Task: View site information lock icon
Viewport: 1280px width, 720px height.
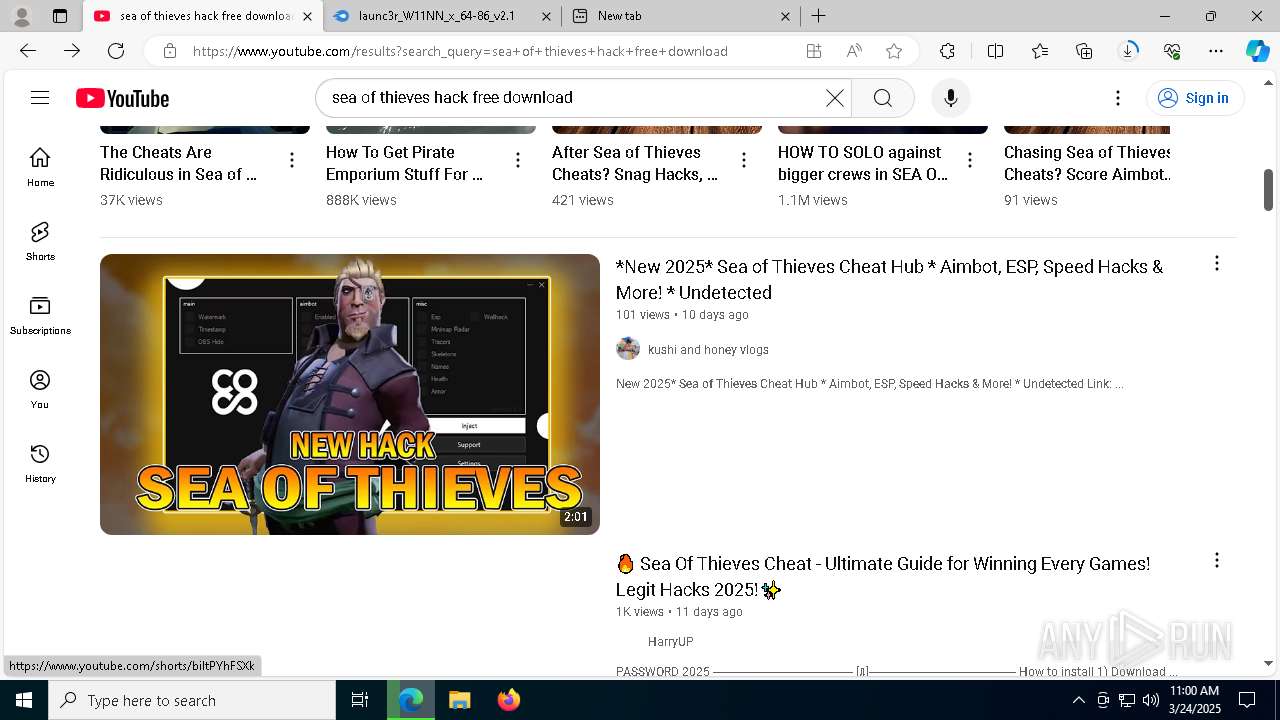Action: pyautogui.click(x=170, y=51)
